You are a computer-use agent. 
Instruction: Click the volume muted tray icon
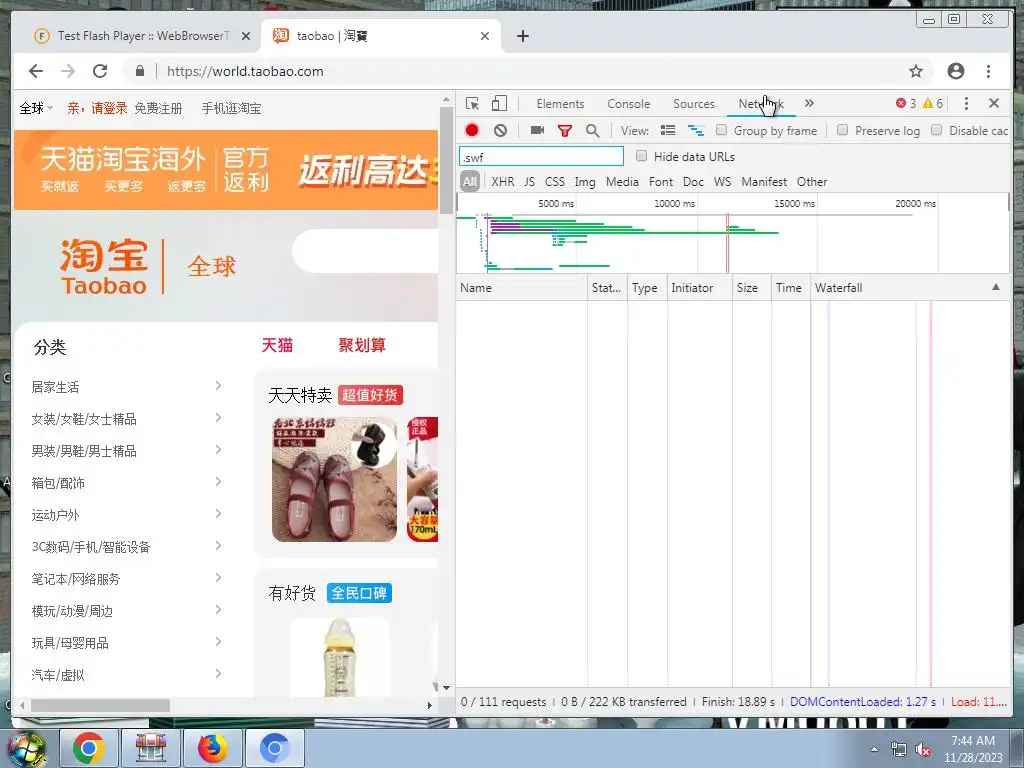[923, 750]
